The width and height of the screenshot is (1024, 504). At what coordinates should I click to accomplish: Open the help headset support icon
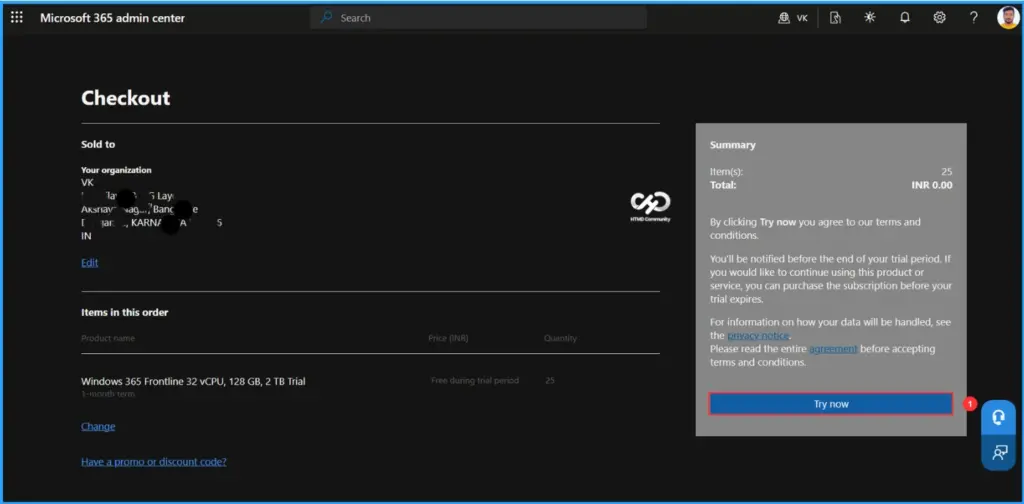coord(999,417)
